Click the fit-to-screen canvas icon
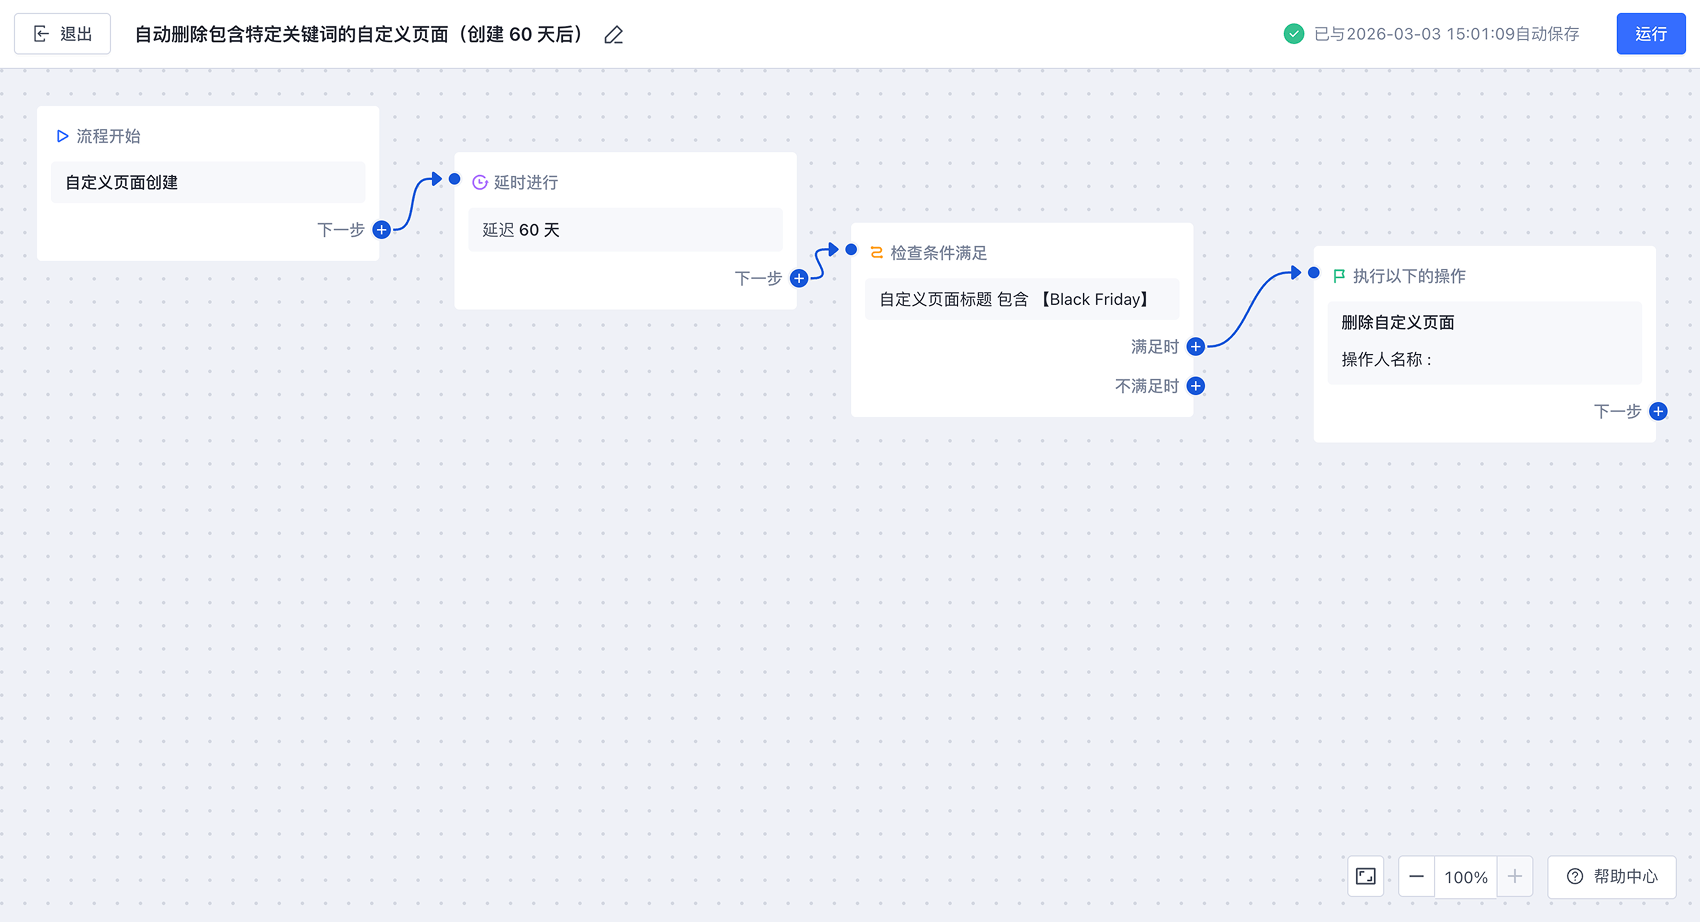1700x922 pixels. [1365, 877]
